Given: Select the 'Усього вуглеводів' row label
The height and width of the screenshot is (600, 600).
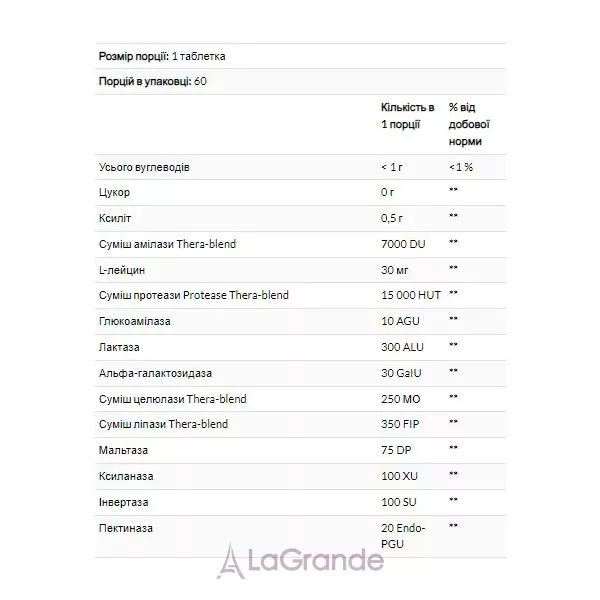Looking at the screenshot, I should point(144,167).
